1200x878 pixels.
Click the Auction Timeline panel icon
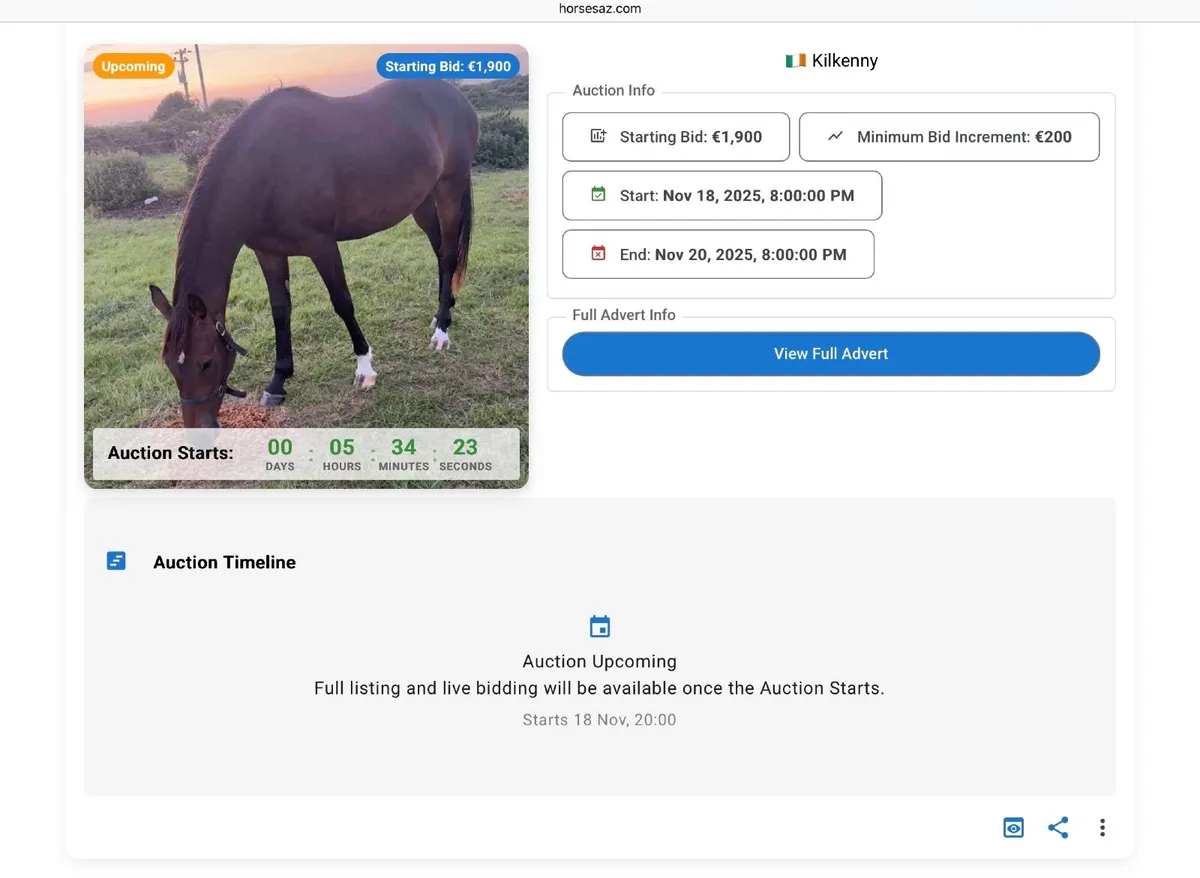click(x=116, y=560)
